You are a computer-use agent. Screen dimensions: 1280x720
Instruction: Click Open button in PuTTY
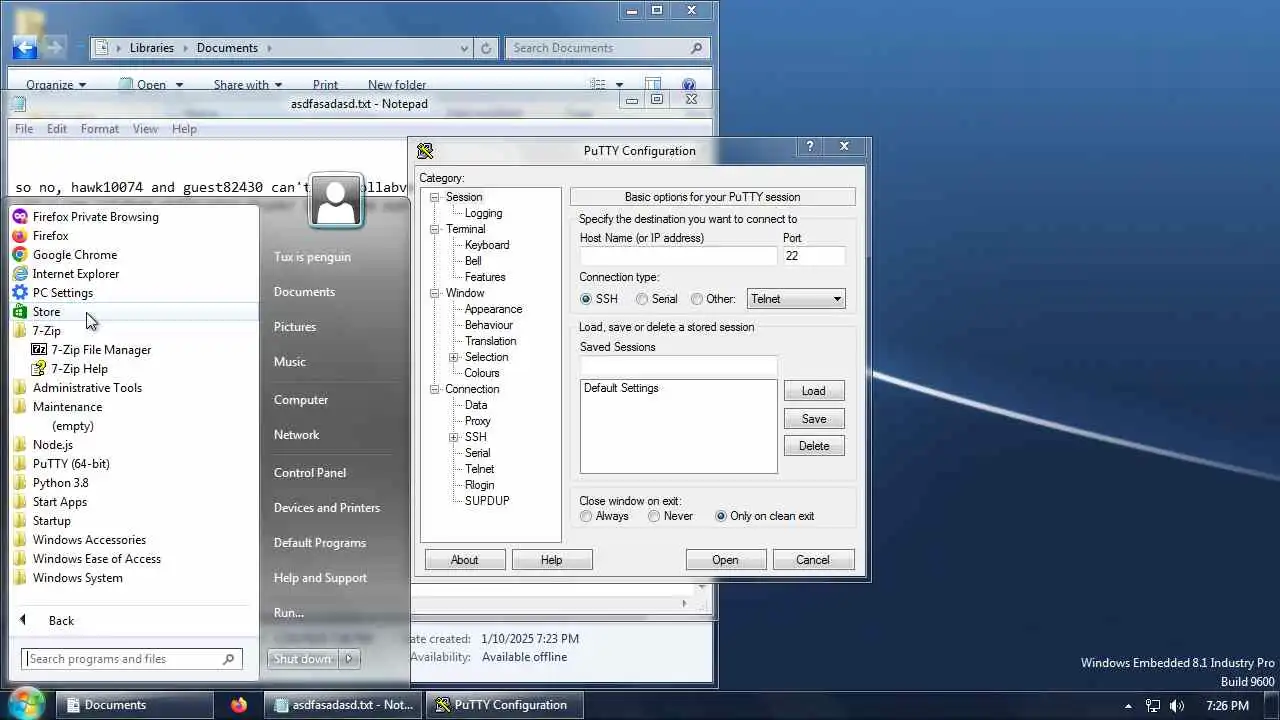726,560
